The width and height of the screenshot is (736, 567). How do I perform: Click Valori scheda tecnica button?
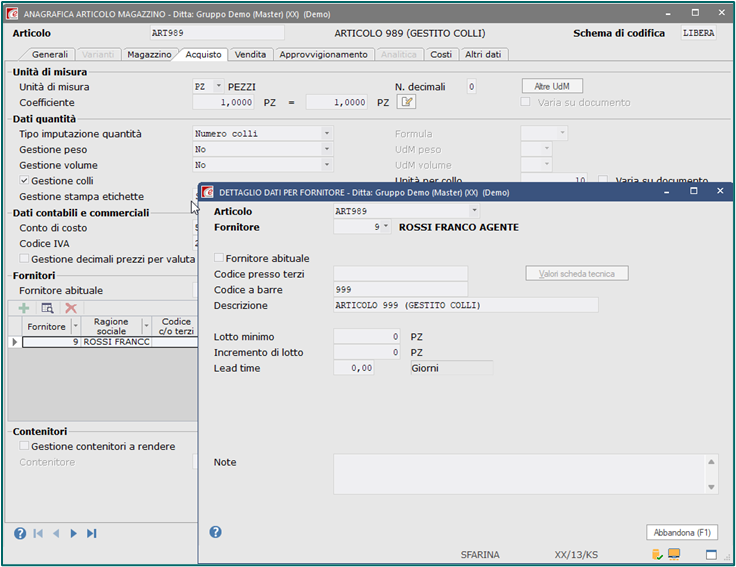pyautogui.click(x=576, y=274)
